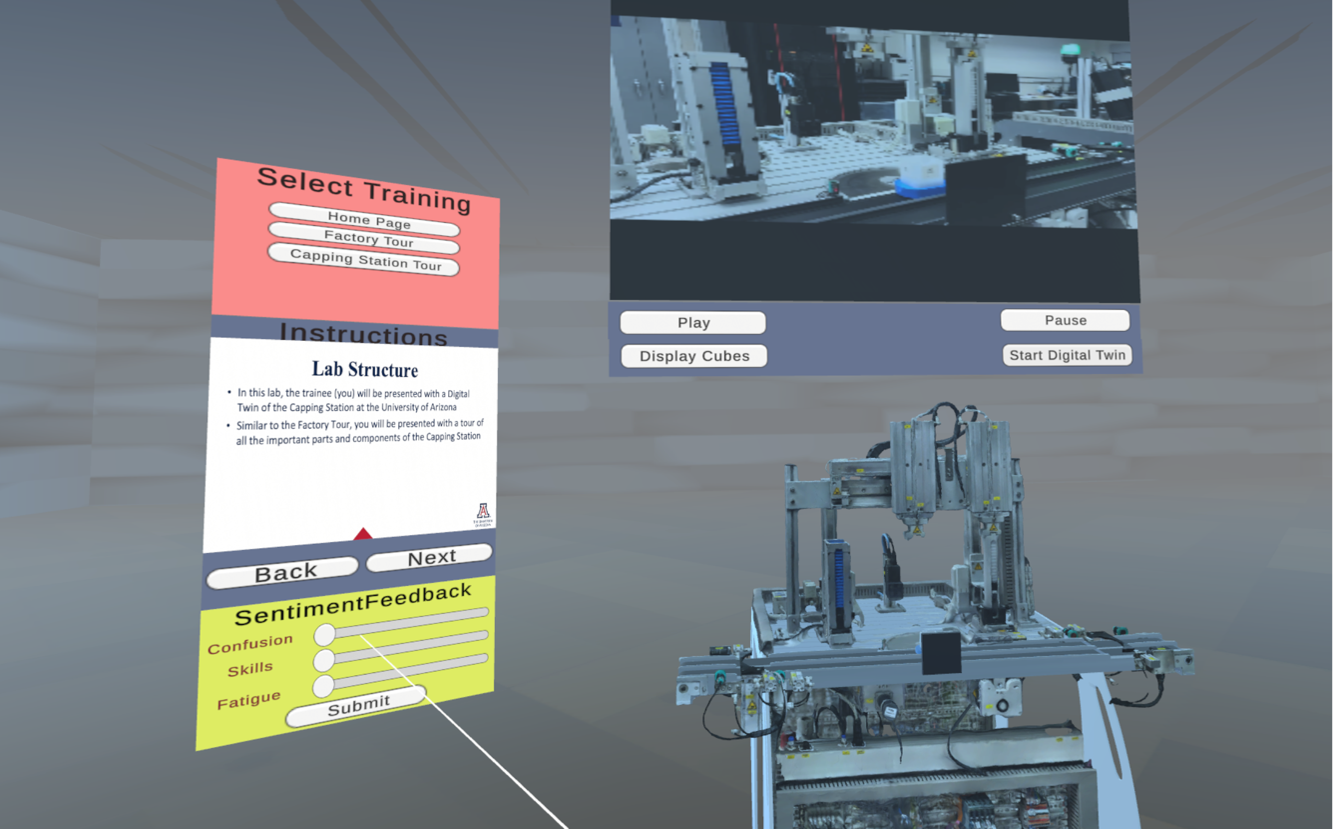Click the University of Arizona logo

(483, 514)
